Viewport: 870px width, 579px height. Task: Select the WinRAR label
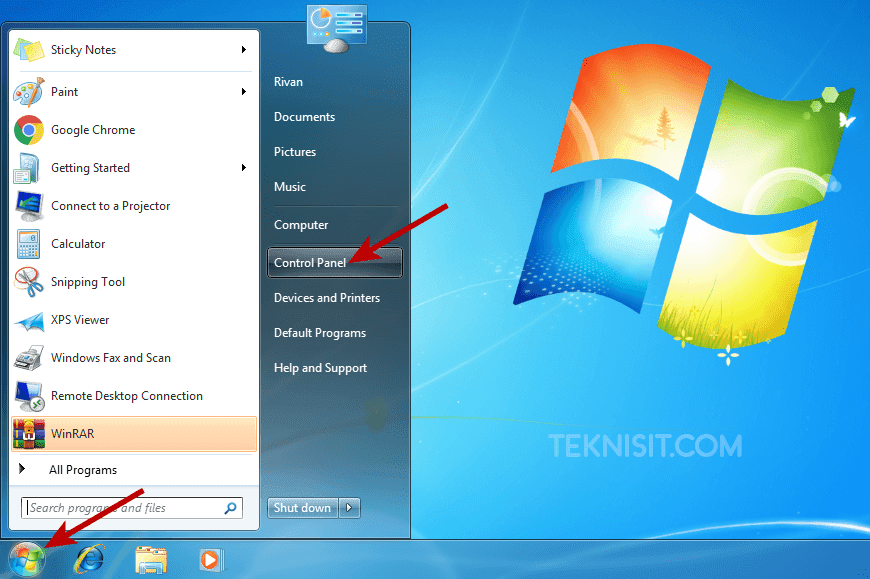pyautogui.click(x=72, y=434)
